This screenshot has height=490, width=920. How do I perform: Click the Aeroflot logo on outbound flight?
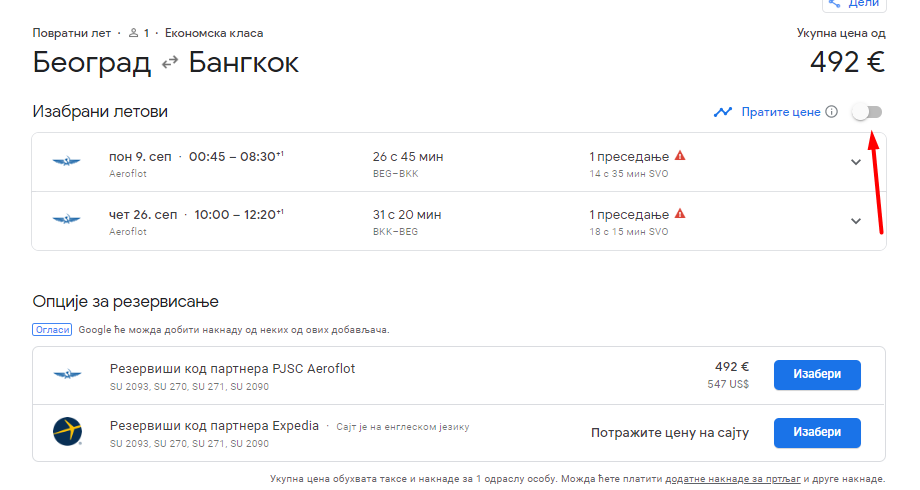click(66, 161)
